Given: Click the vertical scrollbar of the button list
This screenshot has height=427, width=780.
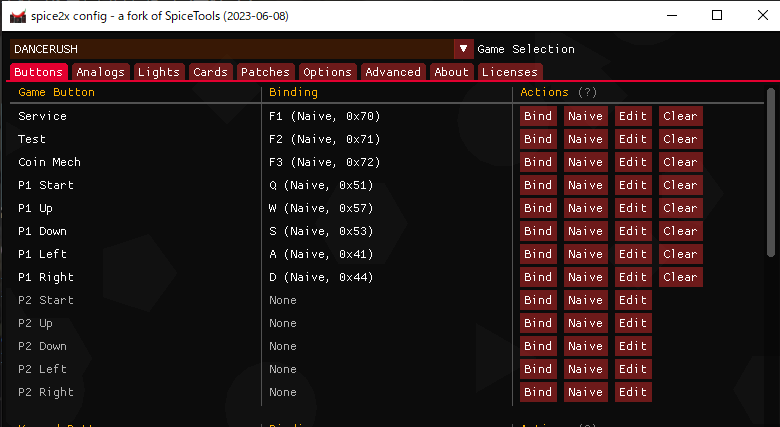Looking at the screenshot, I should tap(771, 170).
